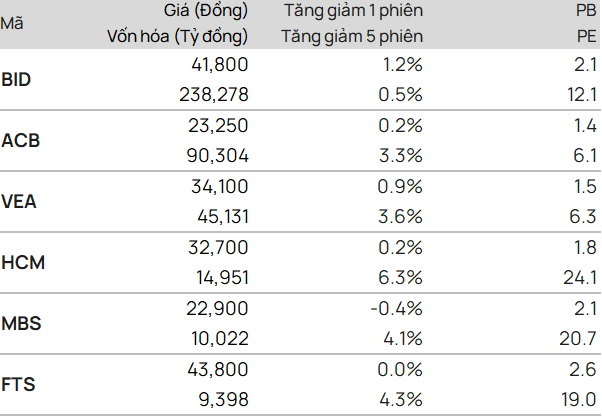602x420 pixels.
Task: Click the Vốn hóa (Tỷ đồng) header
Action: (x=177, y=36)
